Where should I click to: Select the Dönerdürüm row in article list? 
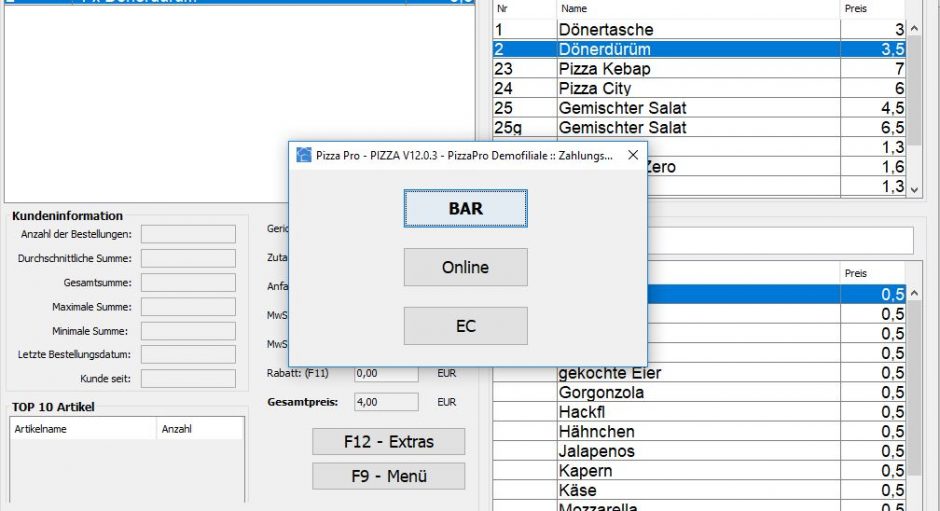[699, 49]
